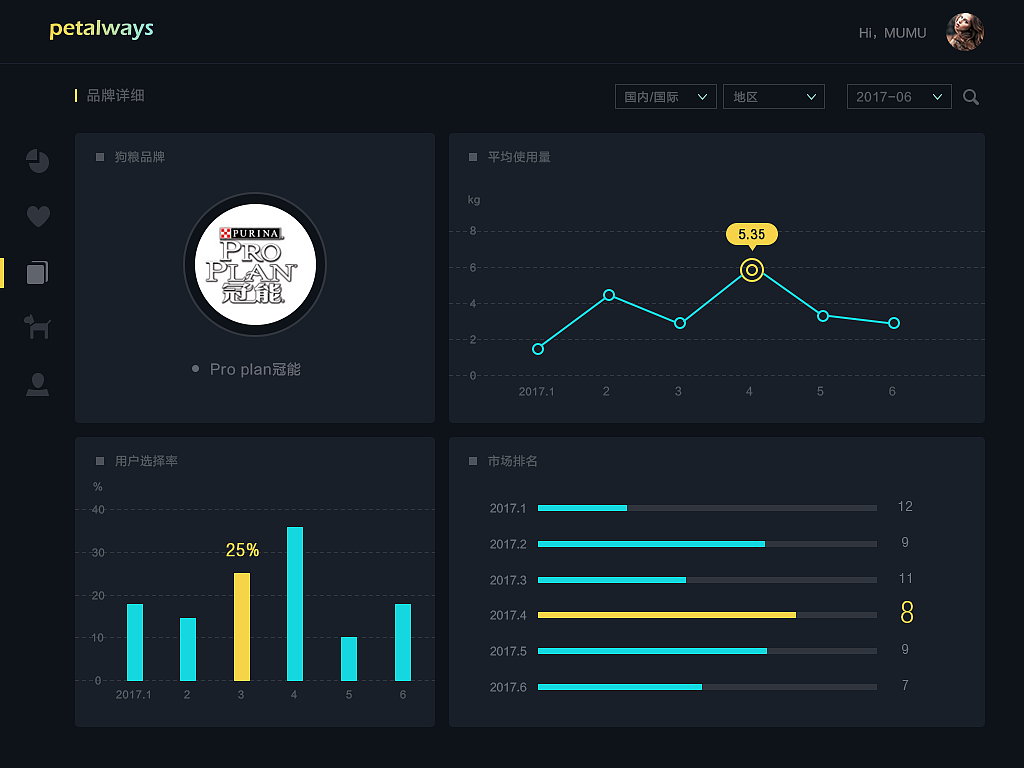Click rank value 7 for 2017.6
This screenshot has height=768, width=1024.
[905, 685]
